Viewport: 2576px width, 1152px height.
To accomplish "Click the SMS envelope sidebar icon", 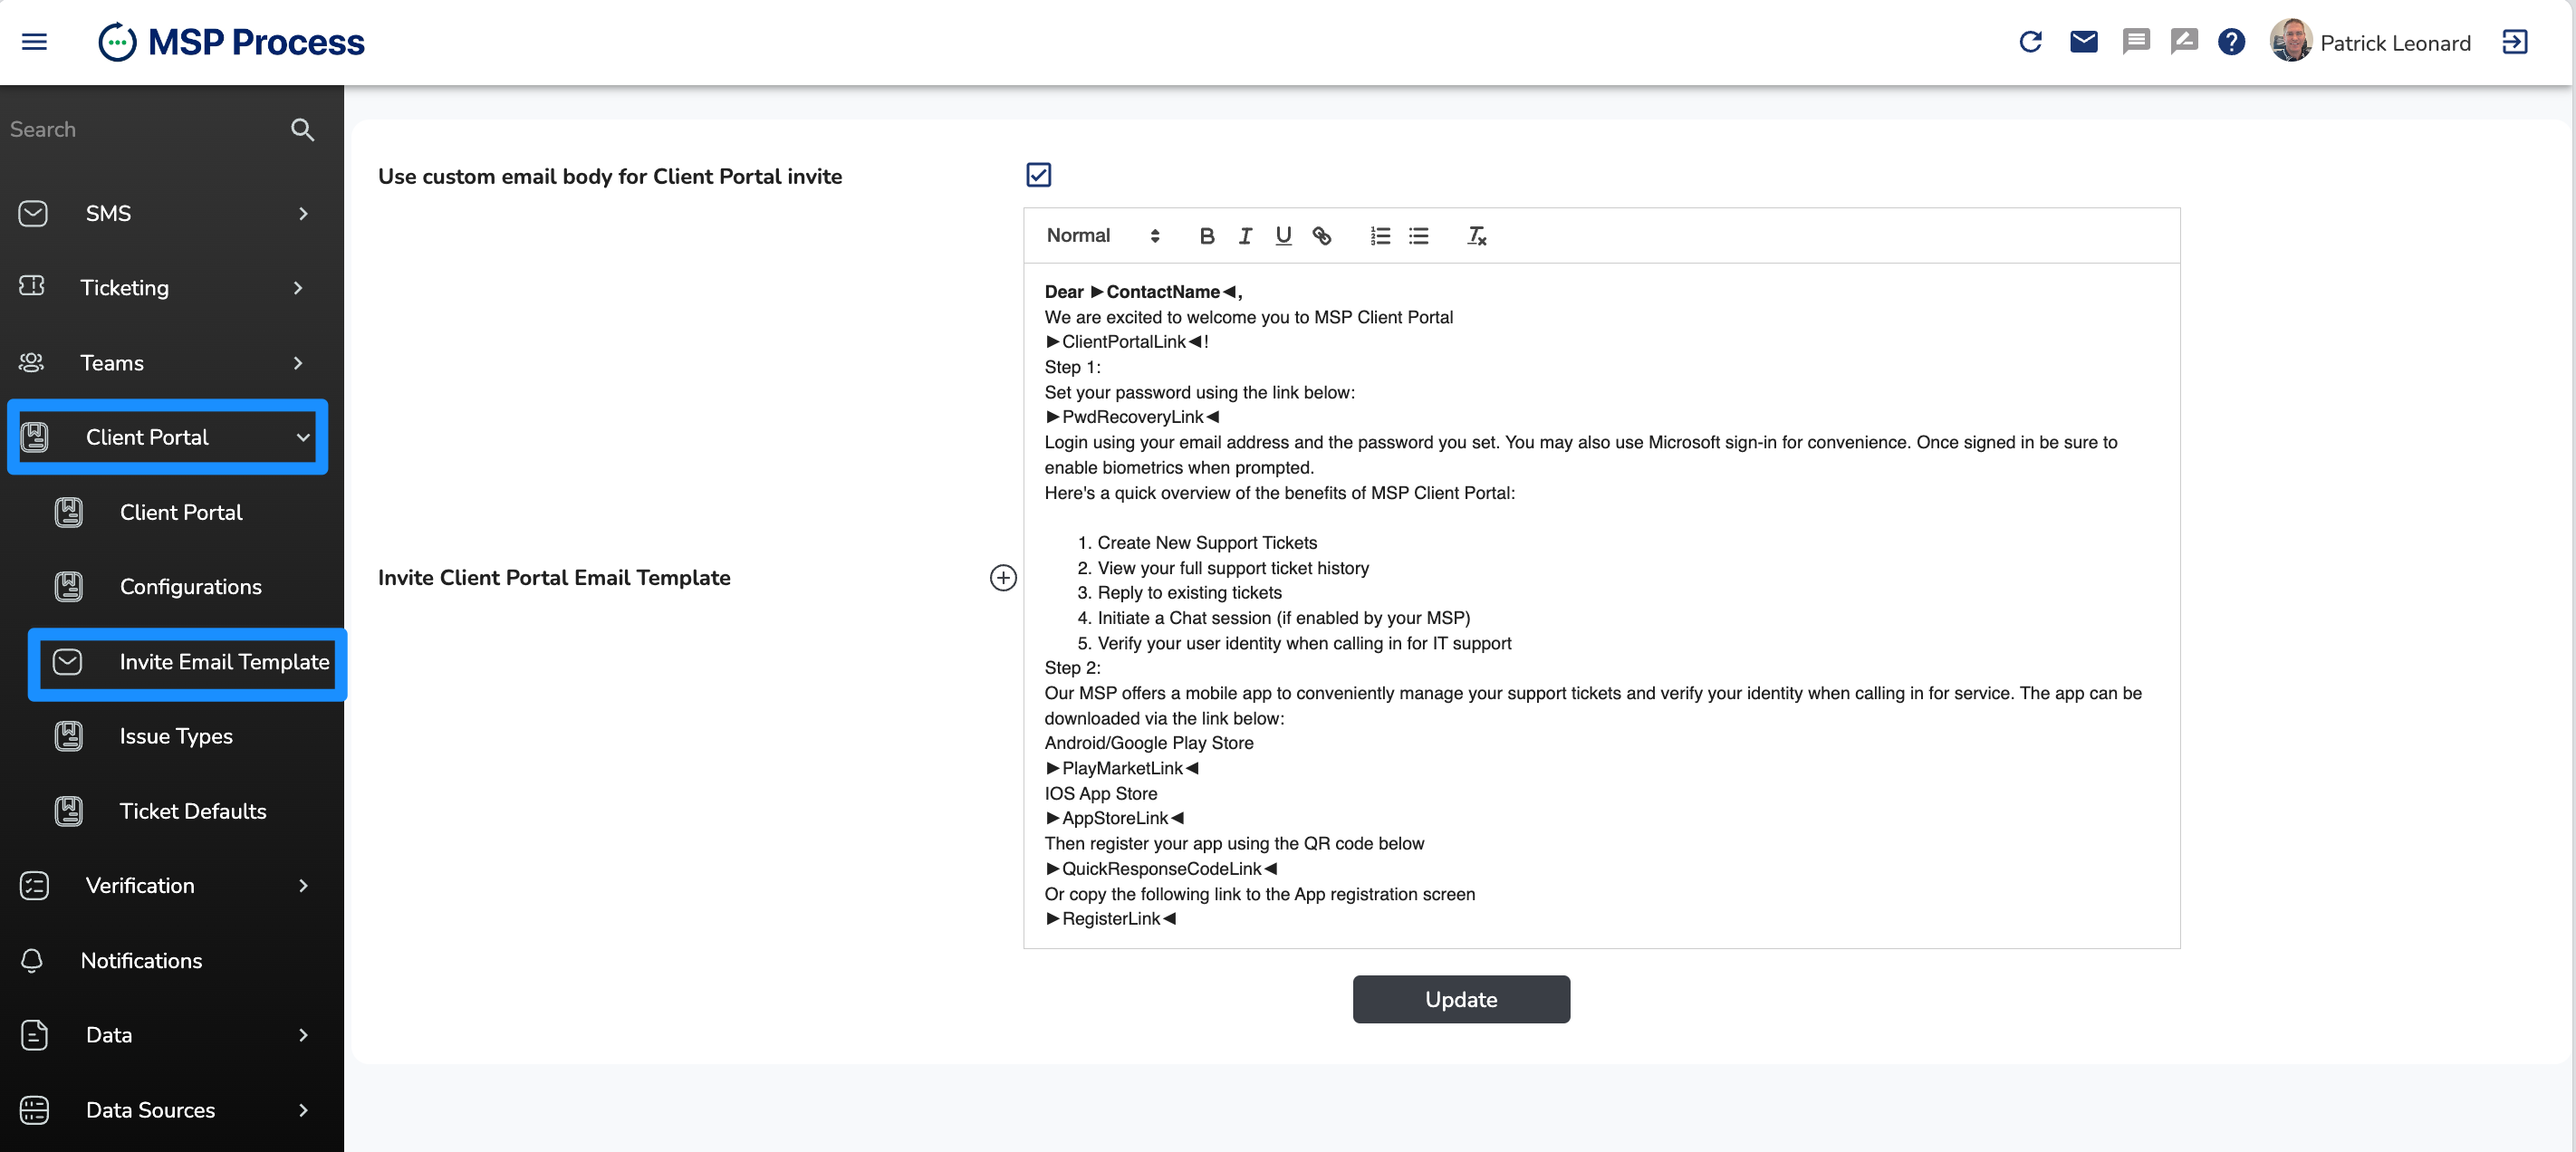I will pyautogui.click(x=33, y=213).
